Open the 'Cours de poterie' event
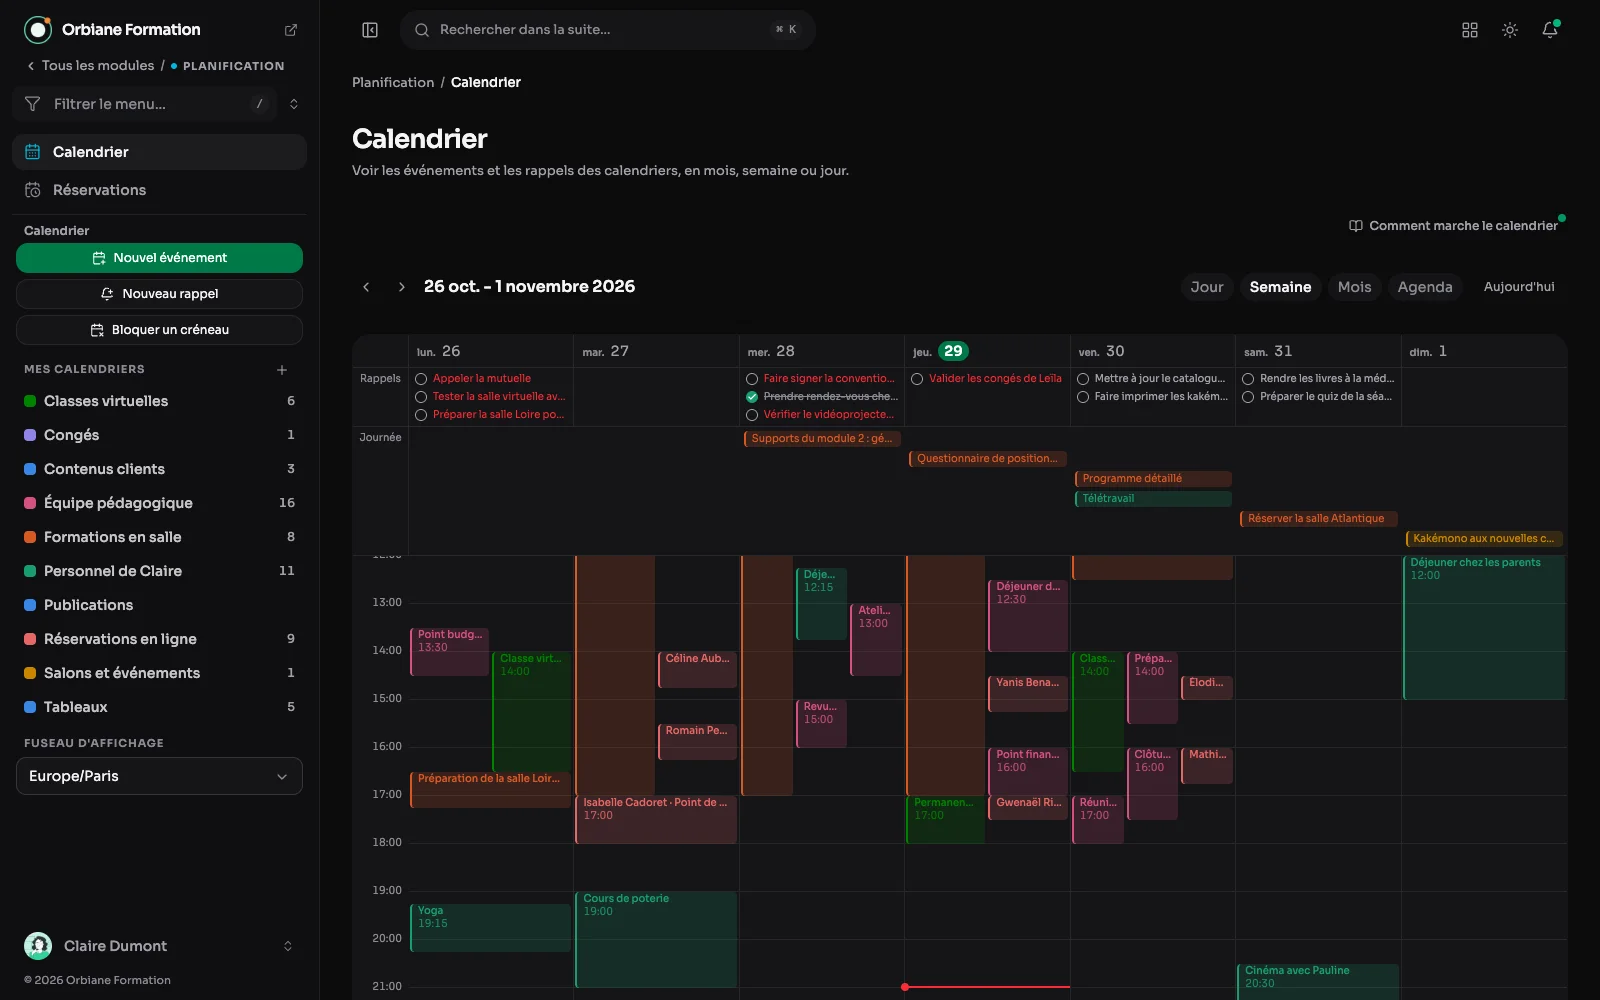Screen dimensions: 1600x1000 656,939
